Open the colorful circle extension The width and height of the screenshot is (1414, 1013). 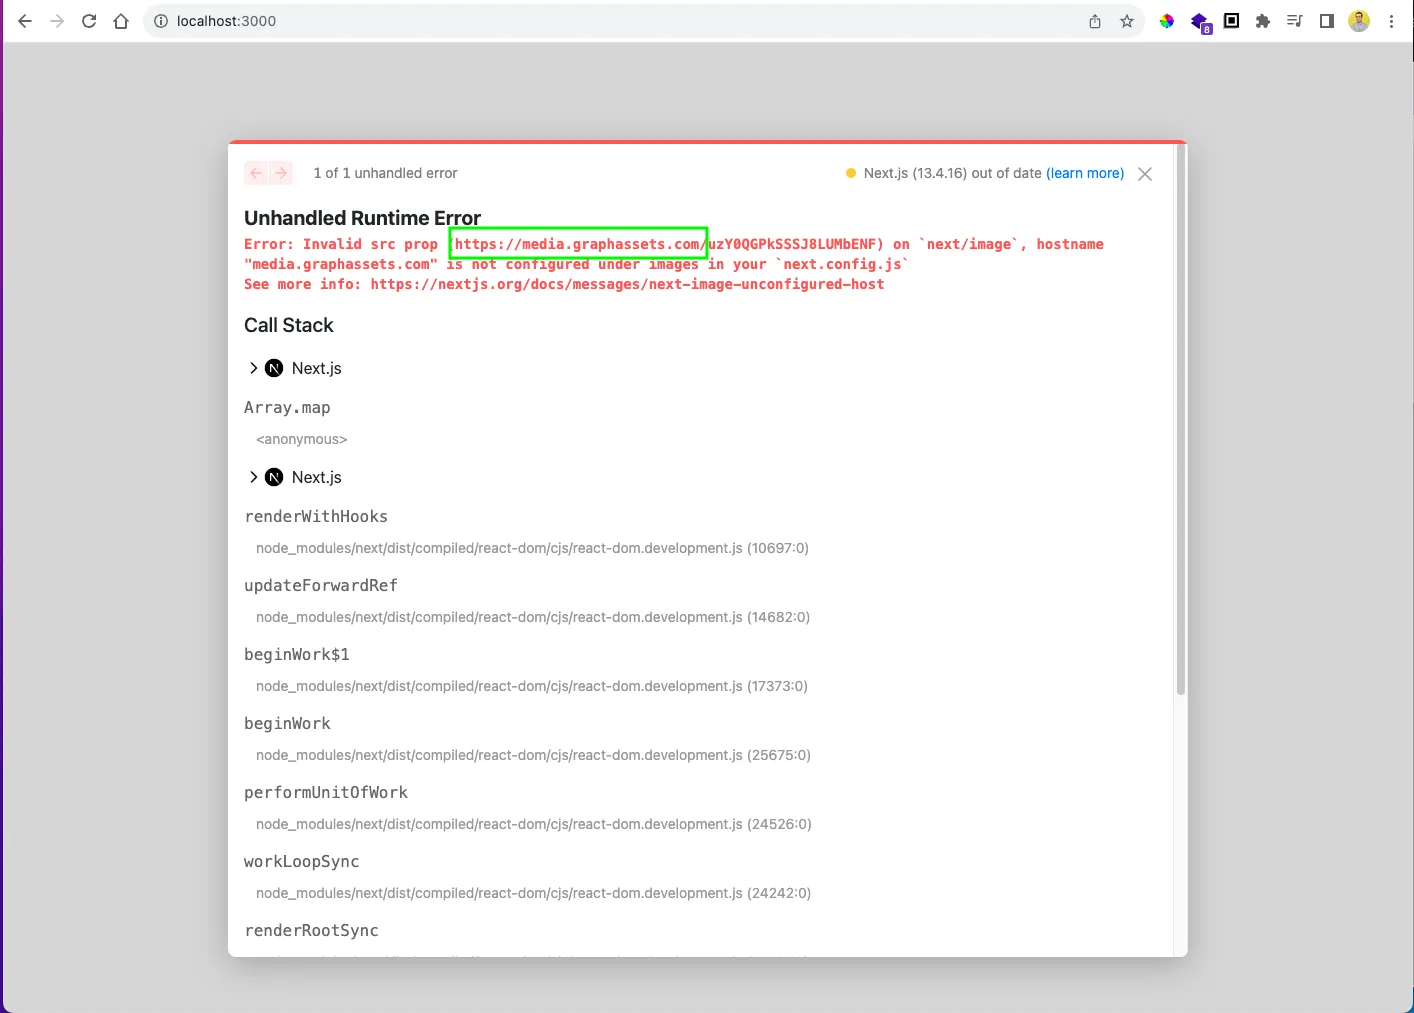point(1167,21)
